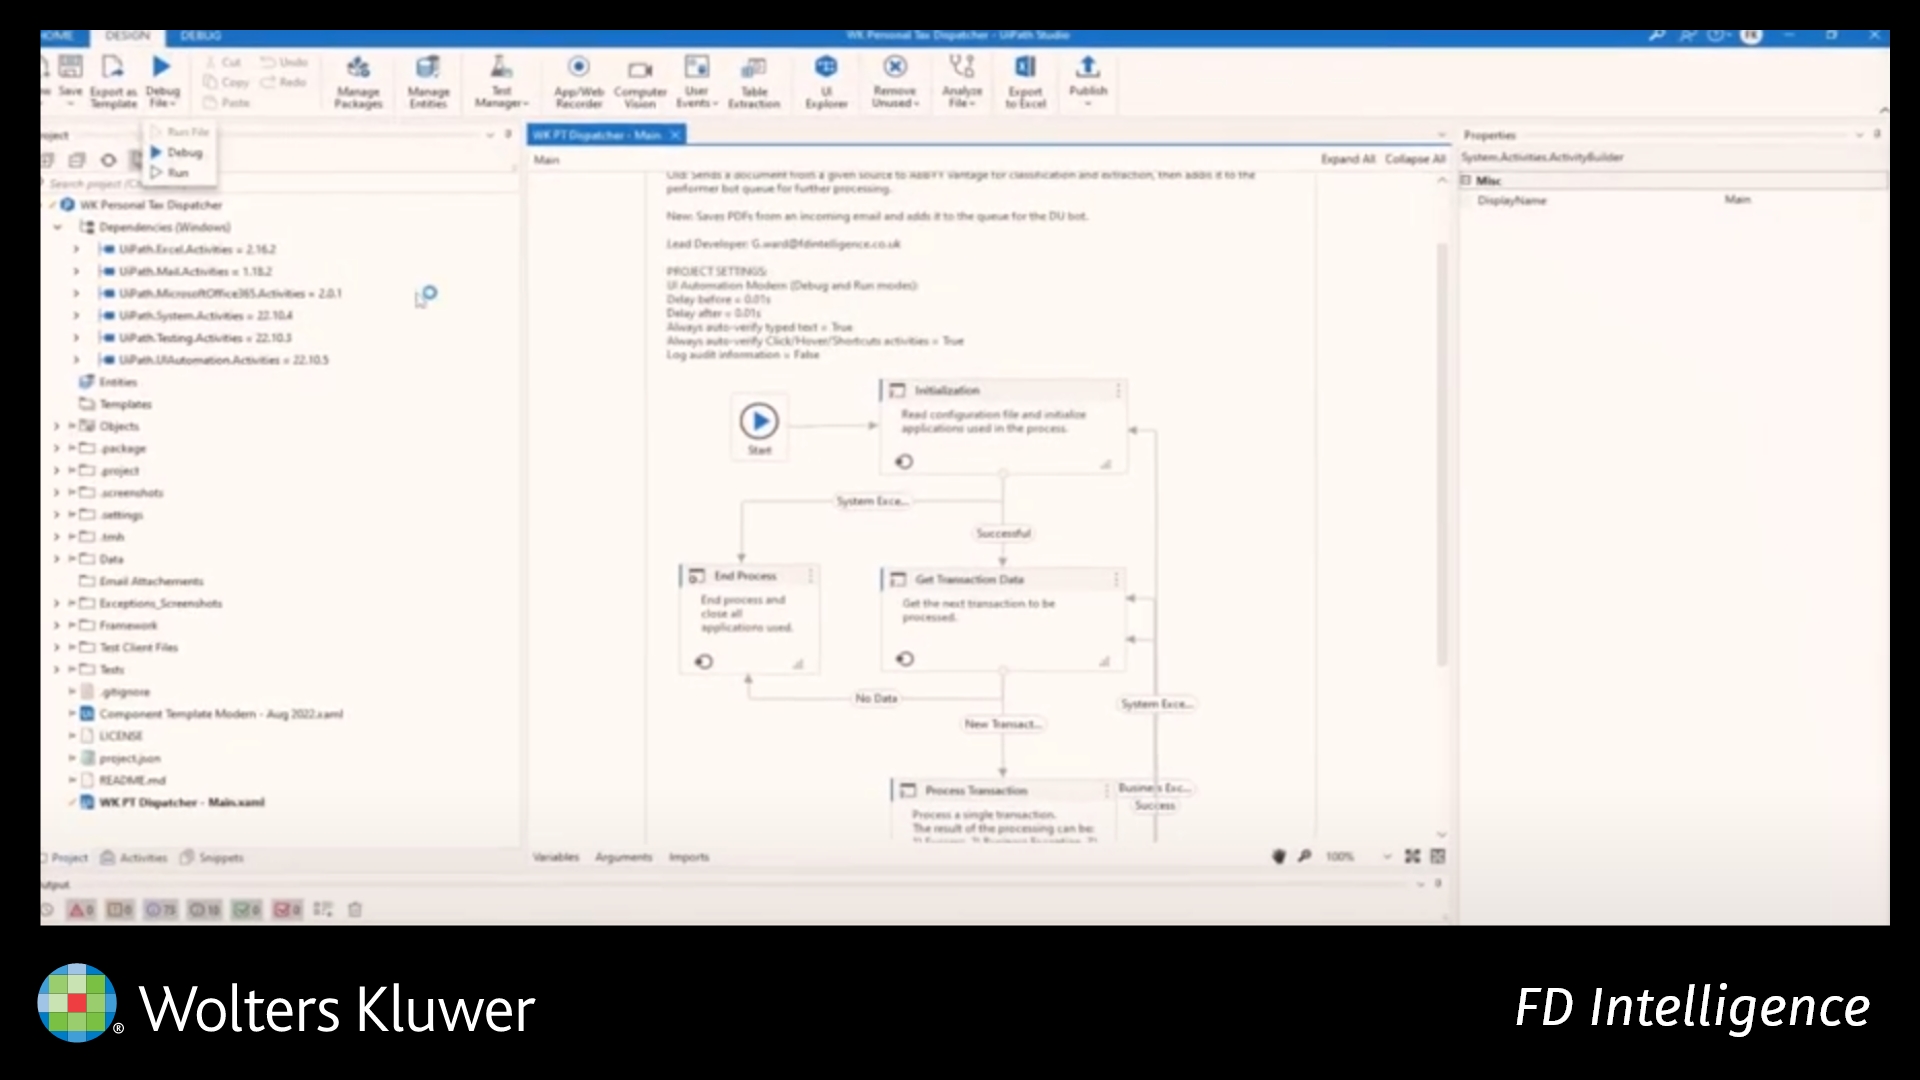Click the App/Web Recorder icon
Screen dimensions: 1920x1080
[578, 80]
